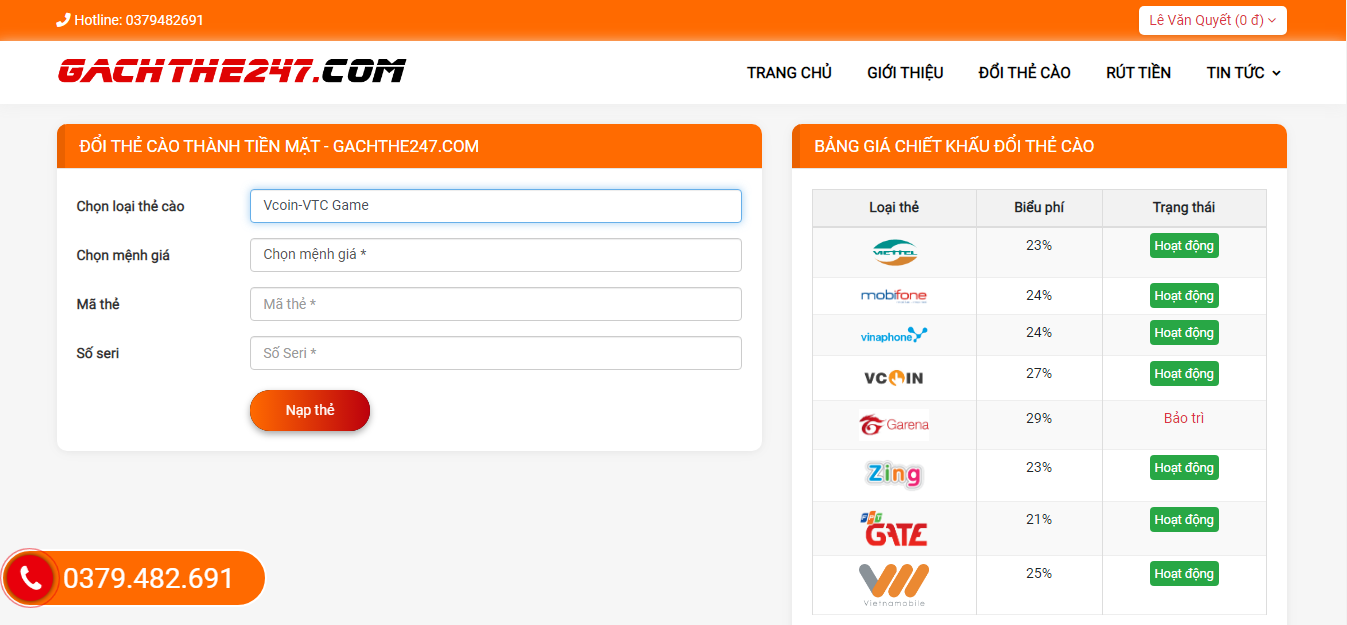Open the ĐỔI THẺ CÀO menu item
This screenshot has width=1347, height=625.
(1024, 72)
